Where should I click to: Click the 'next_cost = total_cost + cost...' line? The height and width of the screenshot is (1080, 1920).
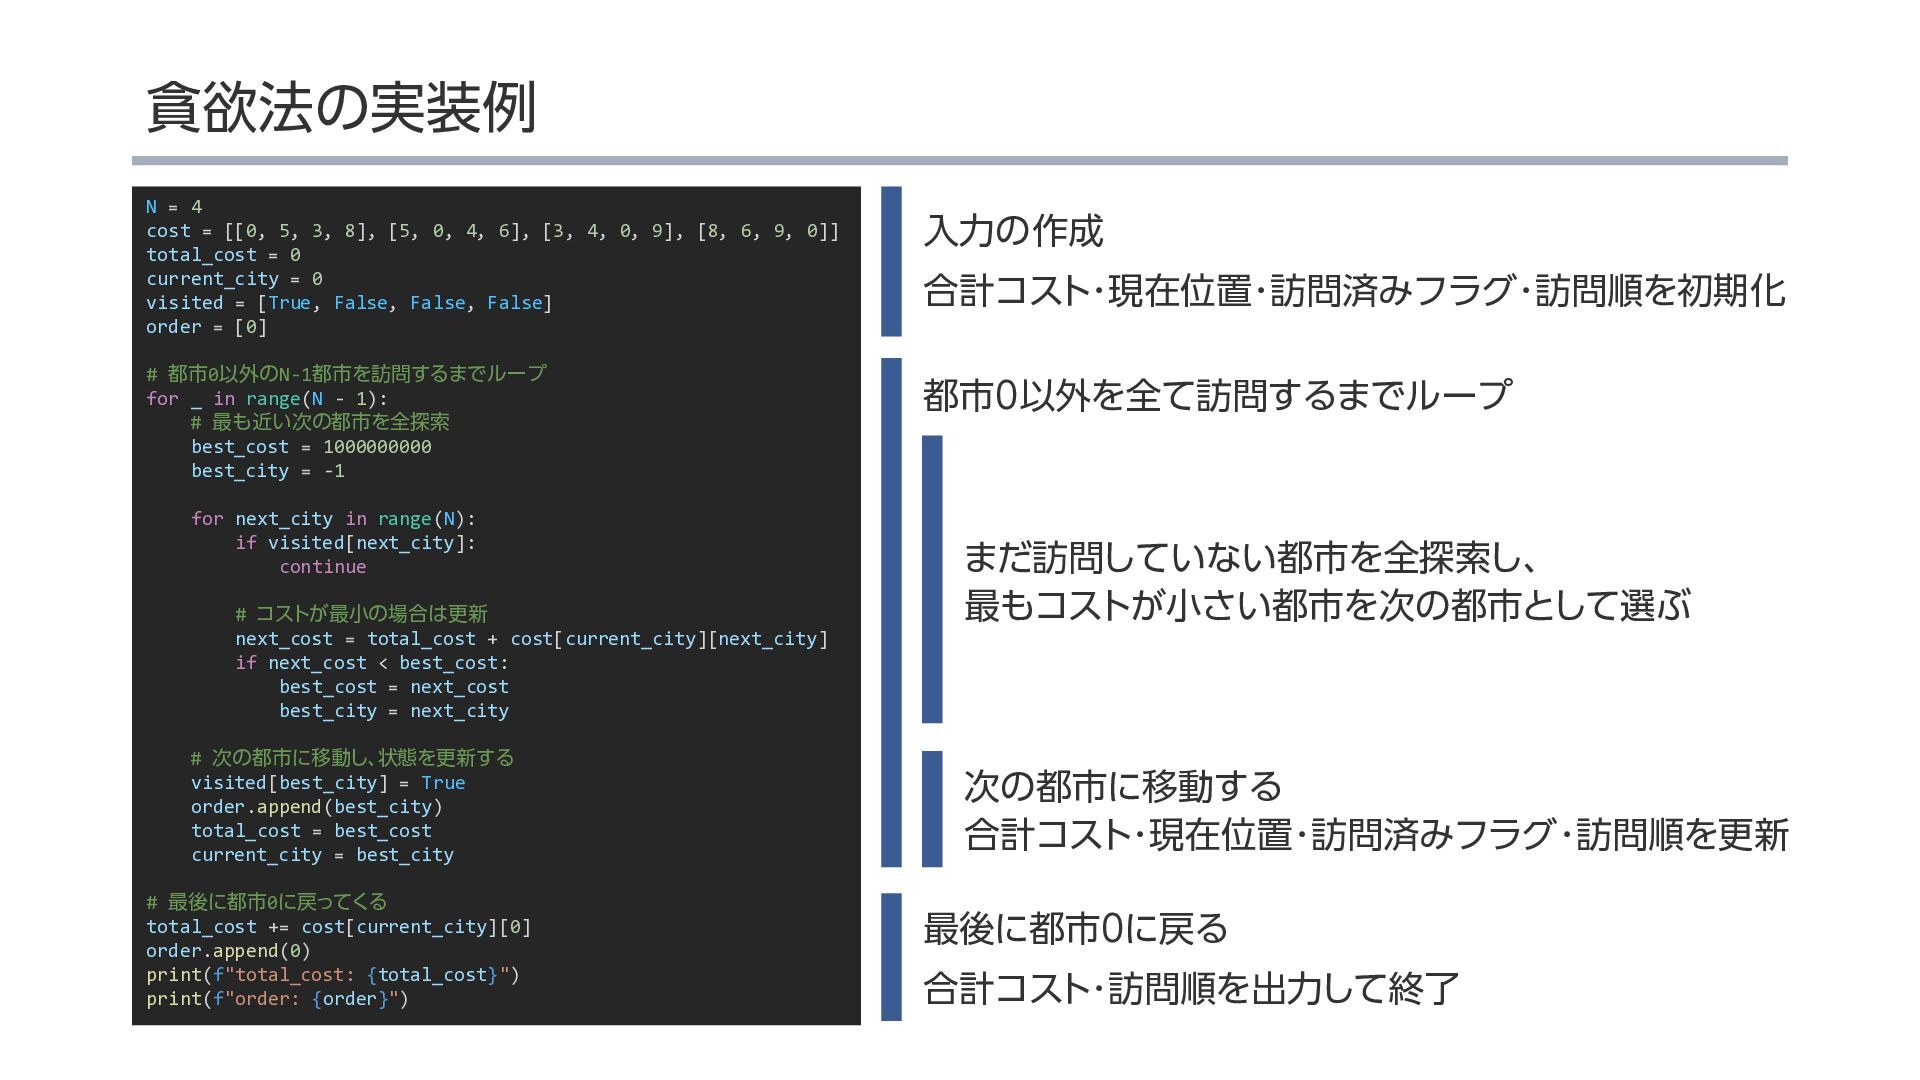pos(531,639)
